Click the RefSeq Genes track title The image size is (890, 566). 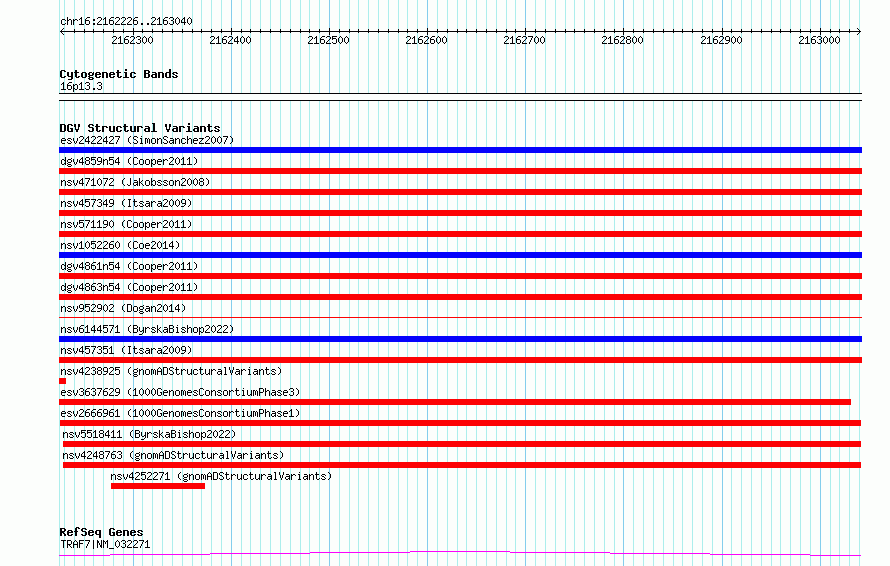[x=101, y=533]
